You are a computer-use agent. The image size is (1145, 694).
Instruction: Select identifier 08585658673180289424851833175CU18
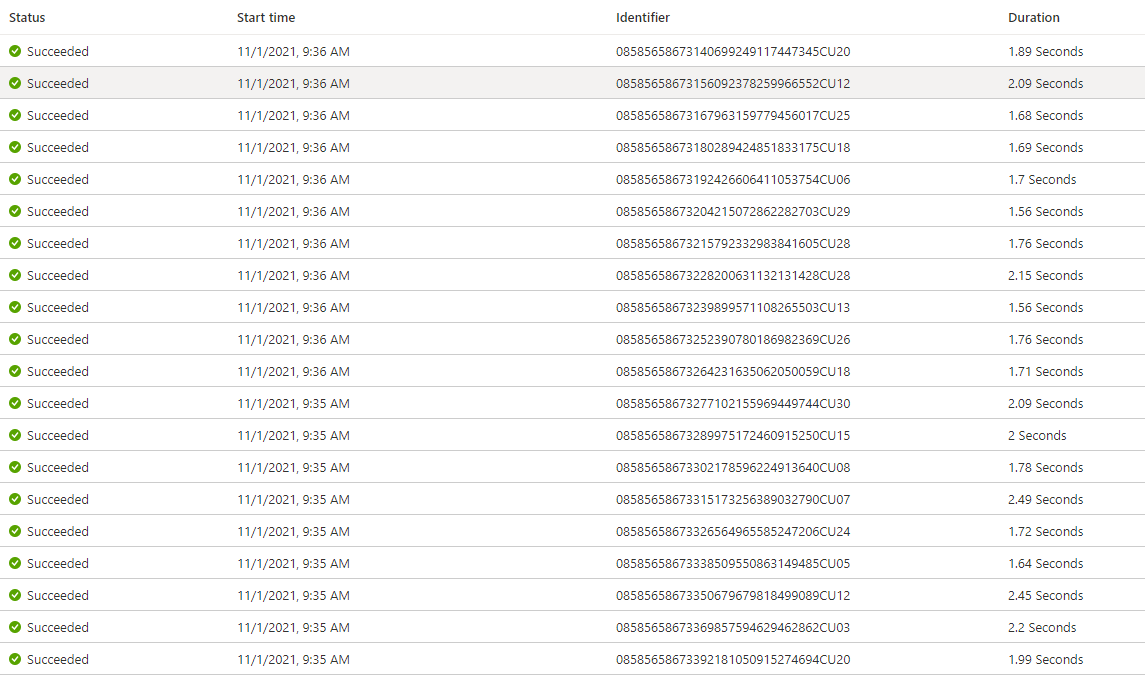(x=733, y=148)
